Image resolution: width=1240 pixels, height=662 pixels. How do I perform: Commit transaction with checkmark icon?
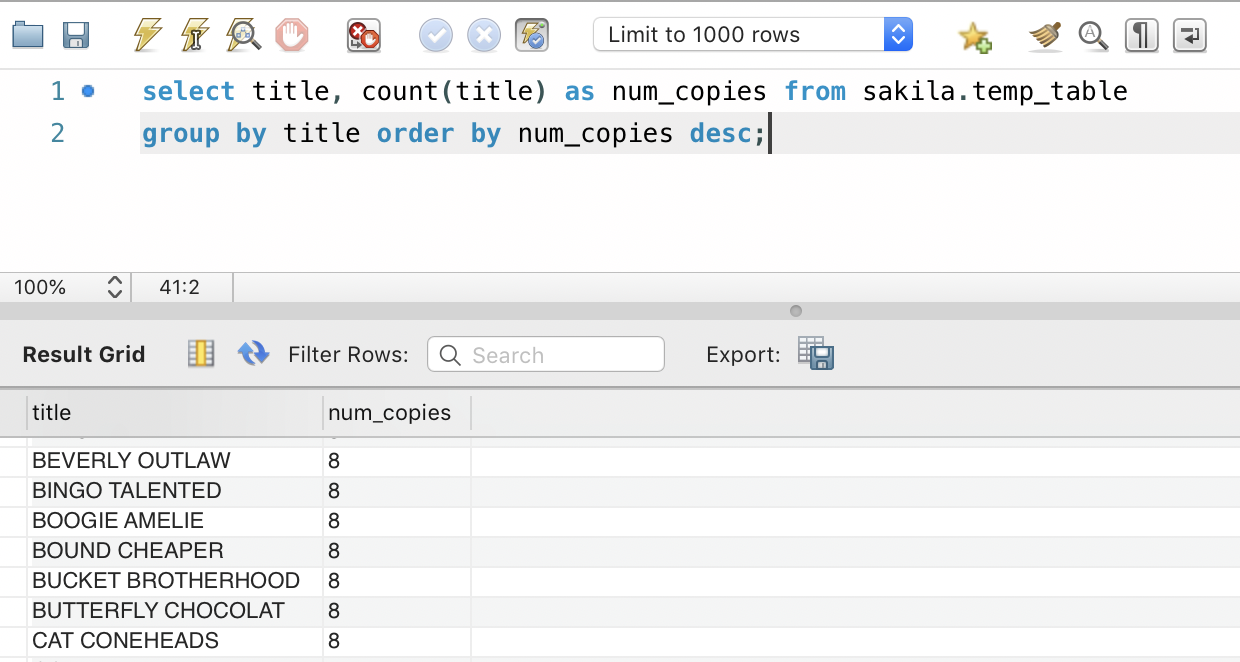click(436, 36)
